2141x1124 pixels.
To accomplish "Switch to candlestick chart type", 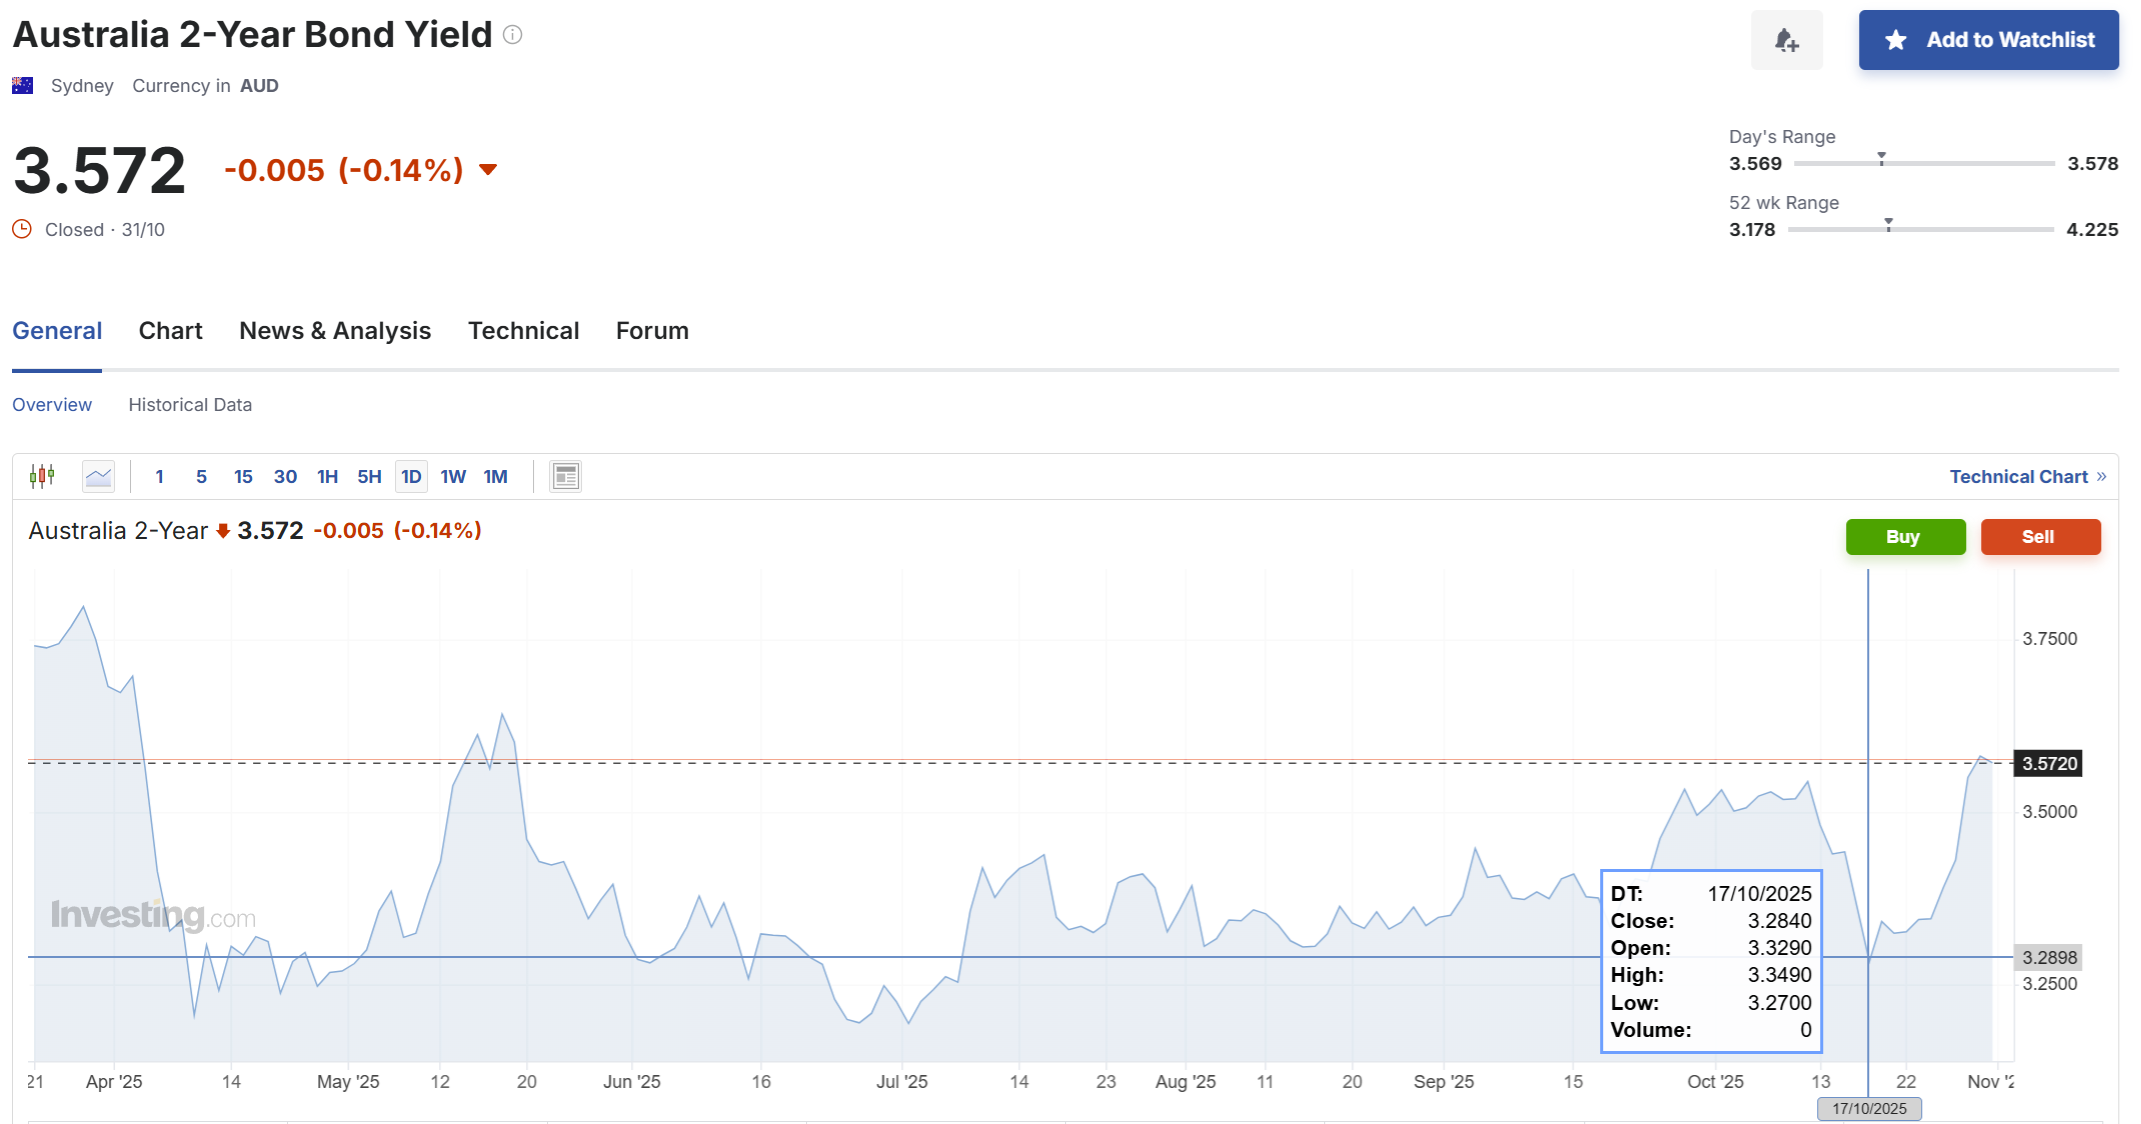I will tap(42, 476).
